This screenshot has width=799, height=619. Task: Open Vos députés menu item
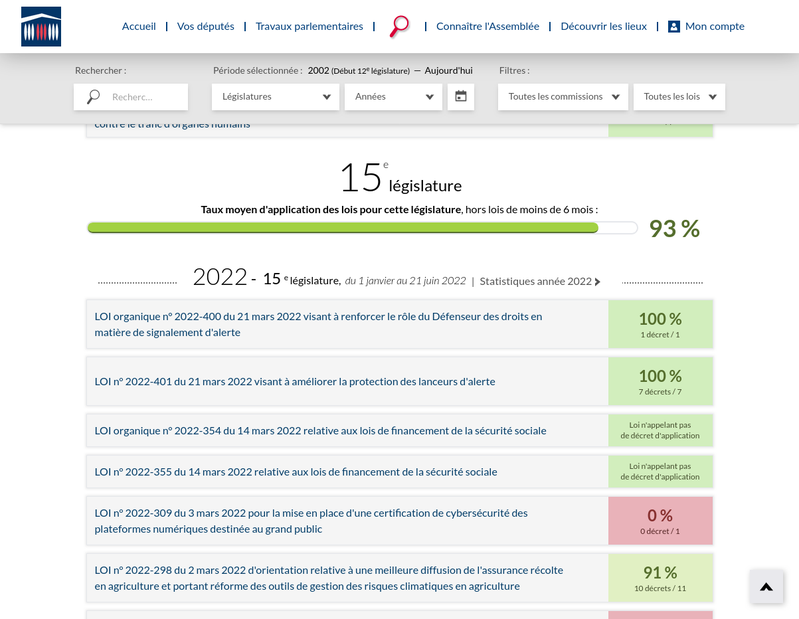click(x=205, y=26)
